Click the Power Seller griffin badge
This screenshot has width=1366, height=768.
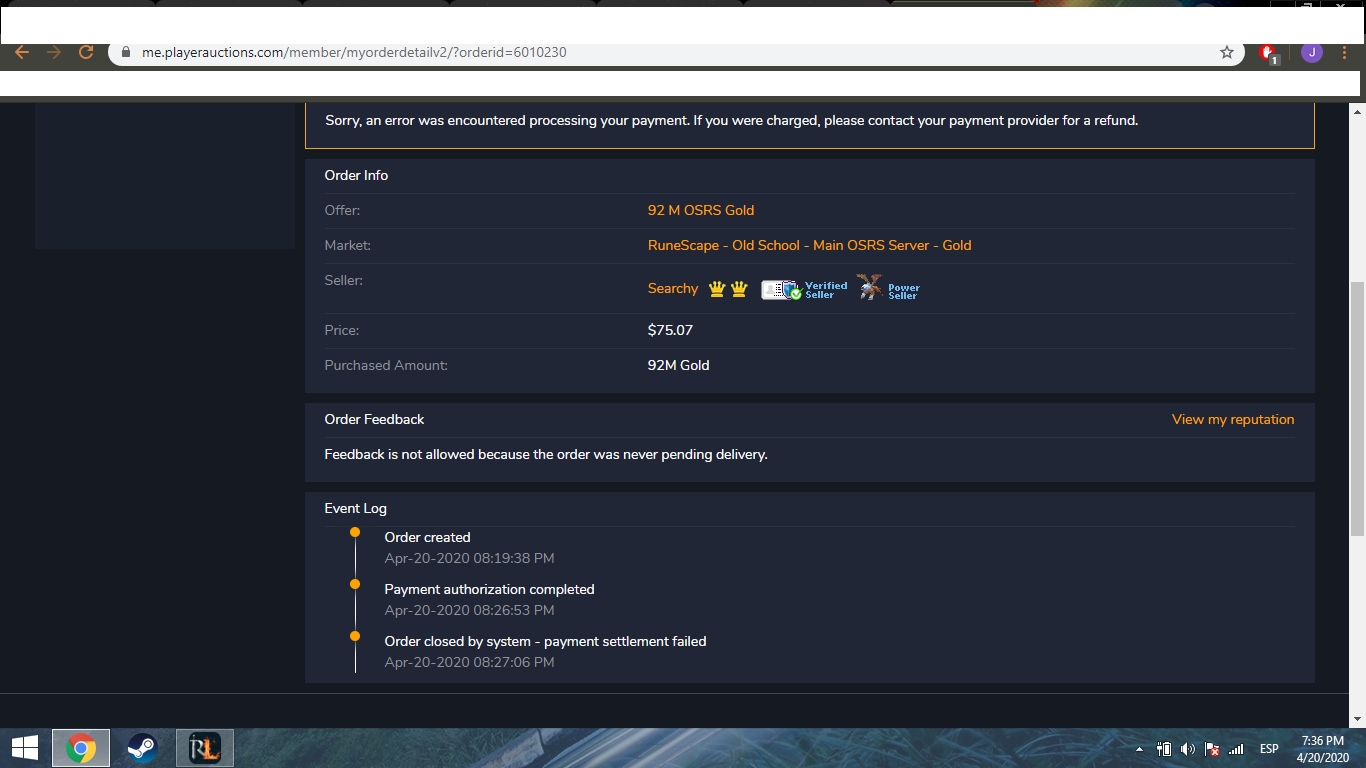[x=887, y=289]
